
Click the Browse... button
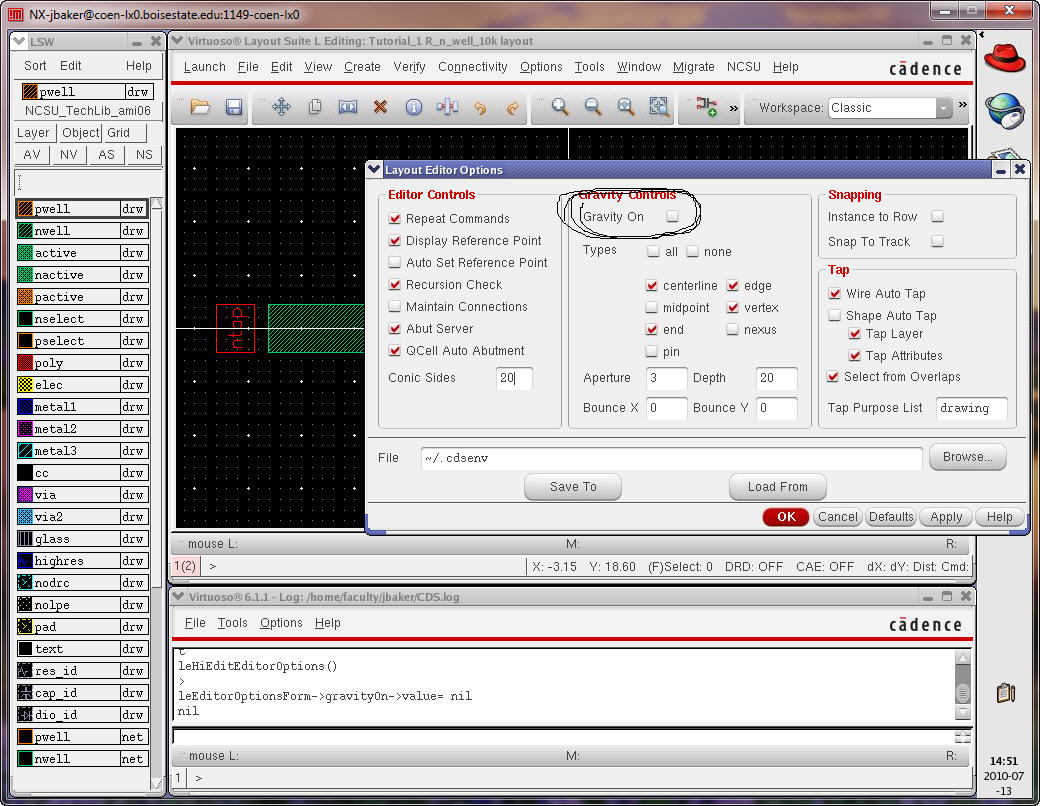click(x=967, y=457)
